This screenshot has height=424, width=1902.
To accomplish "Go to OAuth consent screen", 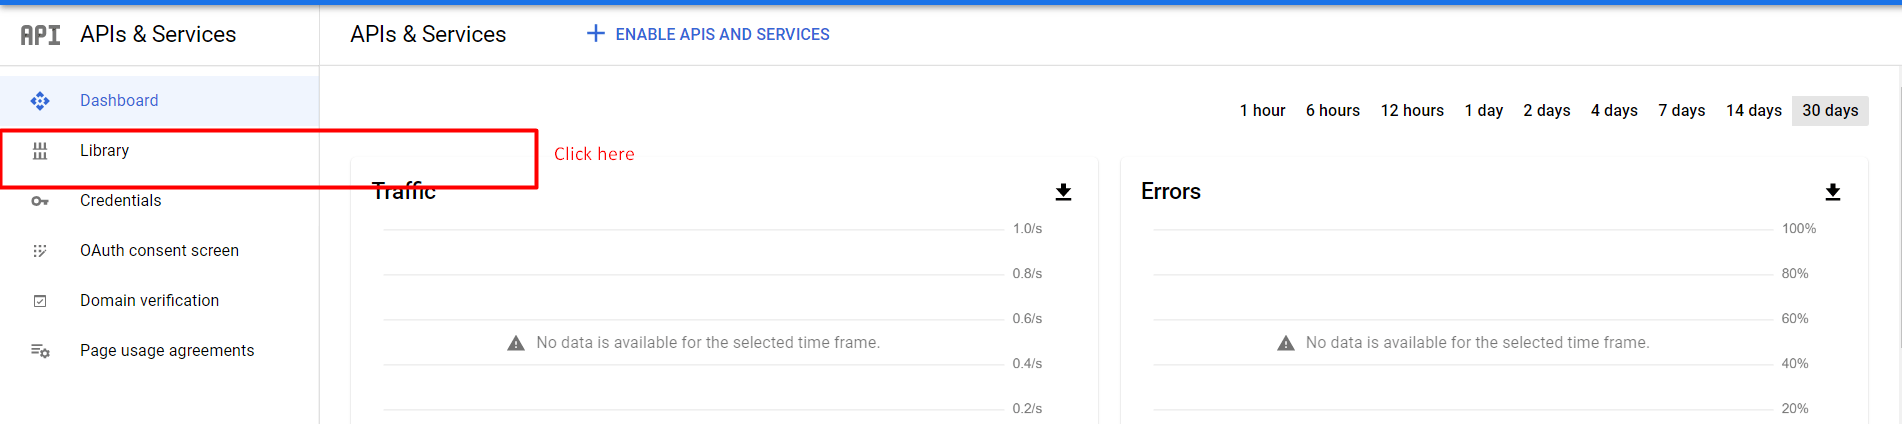I will click(159, 251).
